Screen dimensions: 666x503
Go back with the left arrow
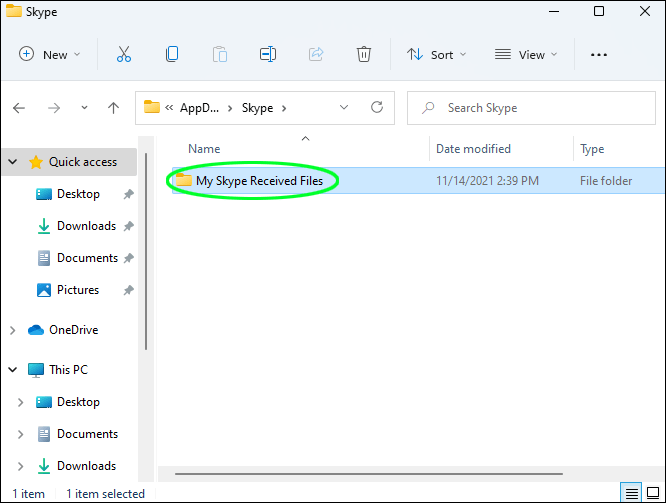[19, 108]
